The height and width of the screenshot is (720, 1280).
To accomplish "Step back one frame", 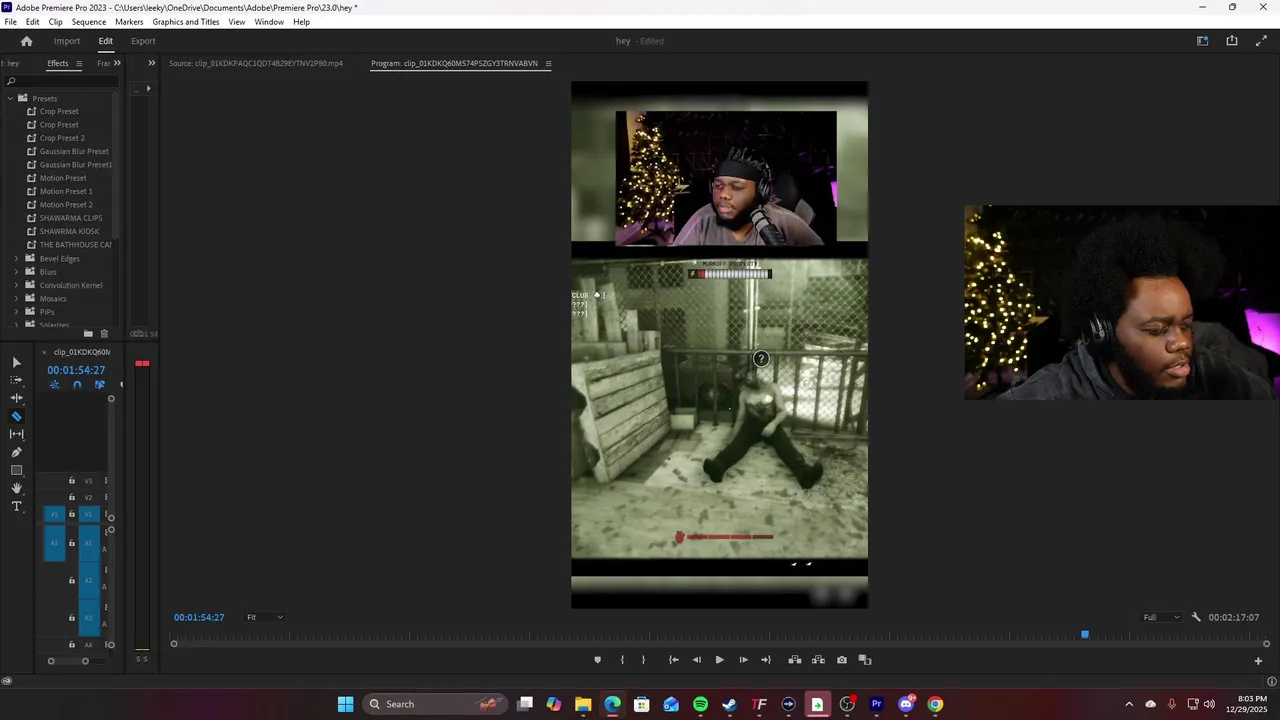I will tap(697, 660).
